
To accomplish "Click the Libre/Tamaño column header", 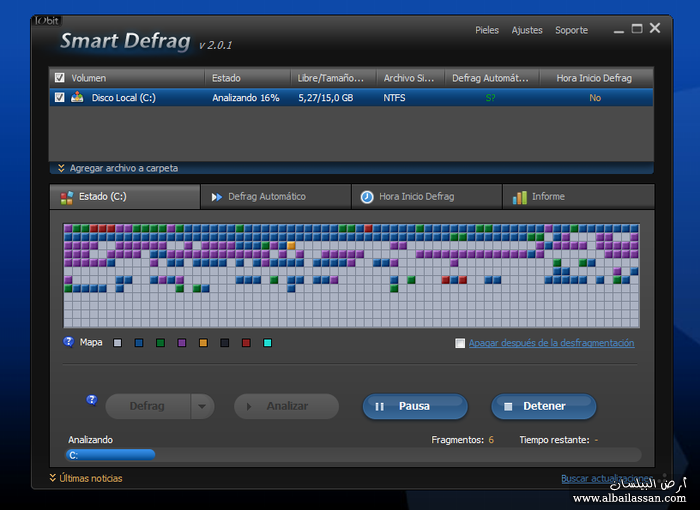I will coord(333,78).
